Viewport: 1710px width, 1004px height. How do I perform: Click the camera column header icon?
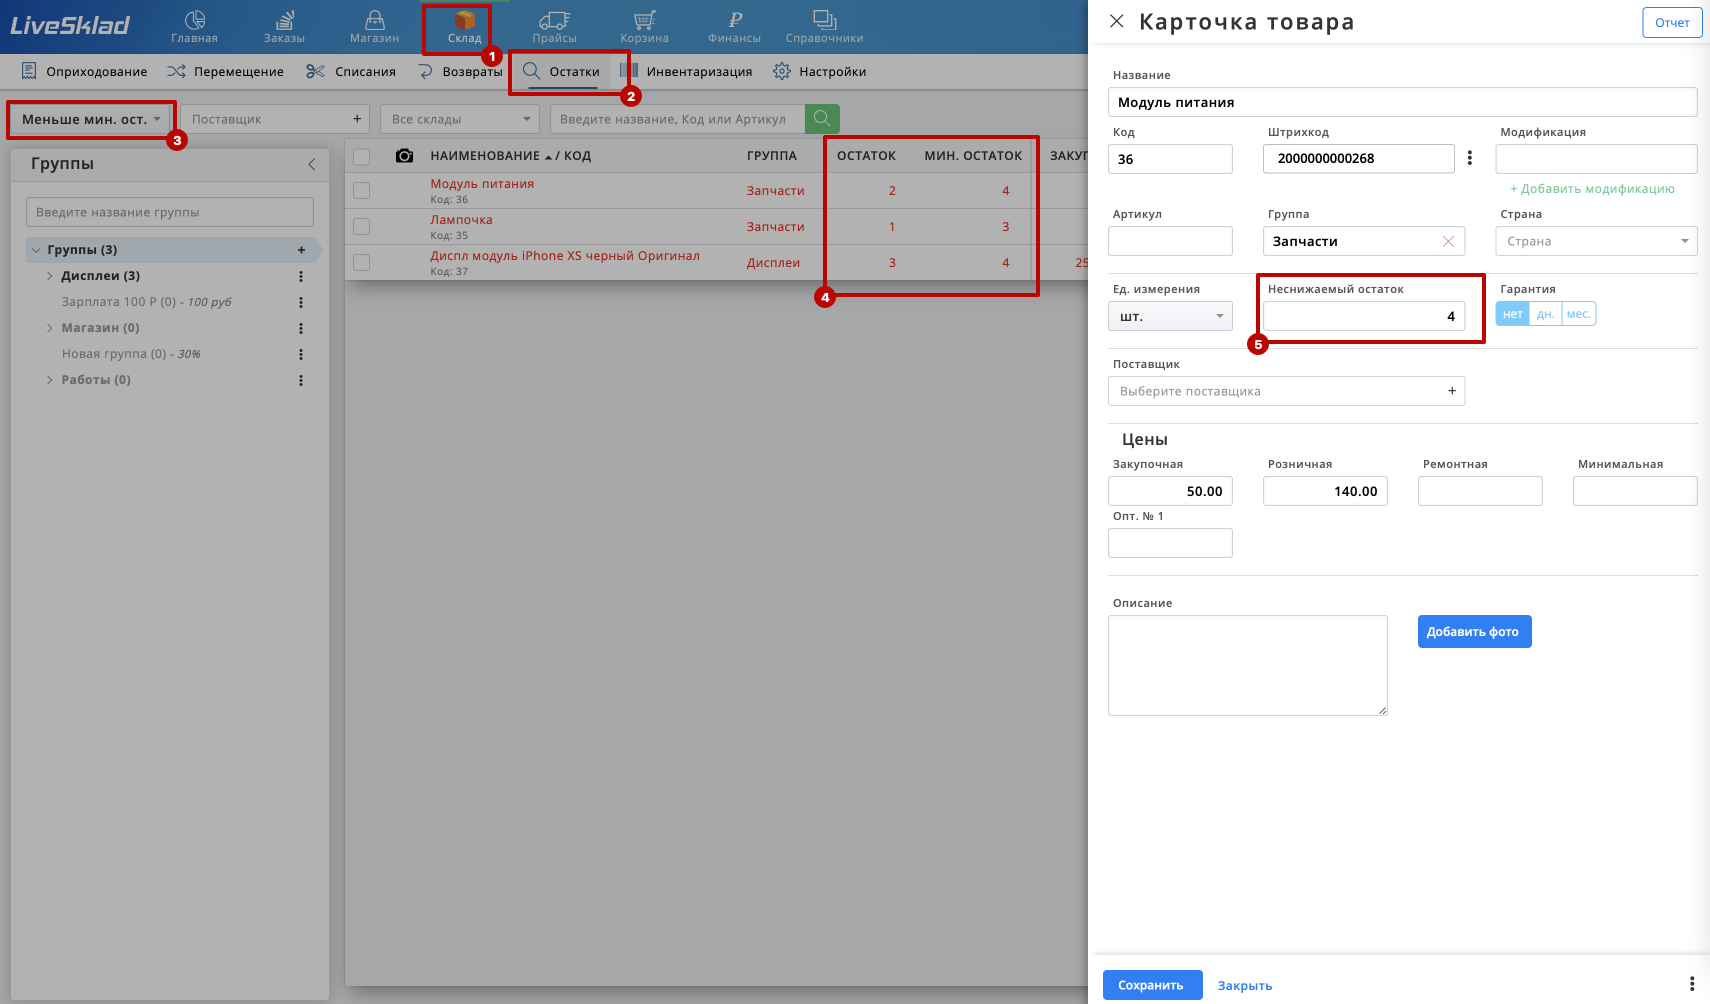coord(404,156)
